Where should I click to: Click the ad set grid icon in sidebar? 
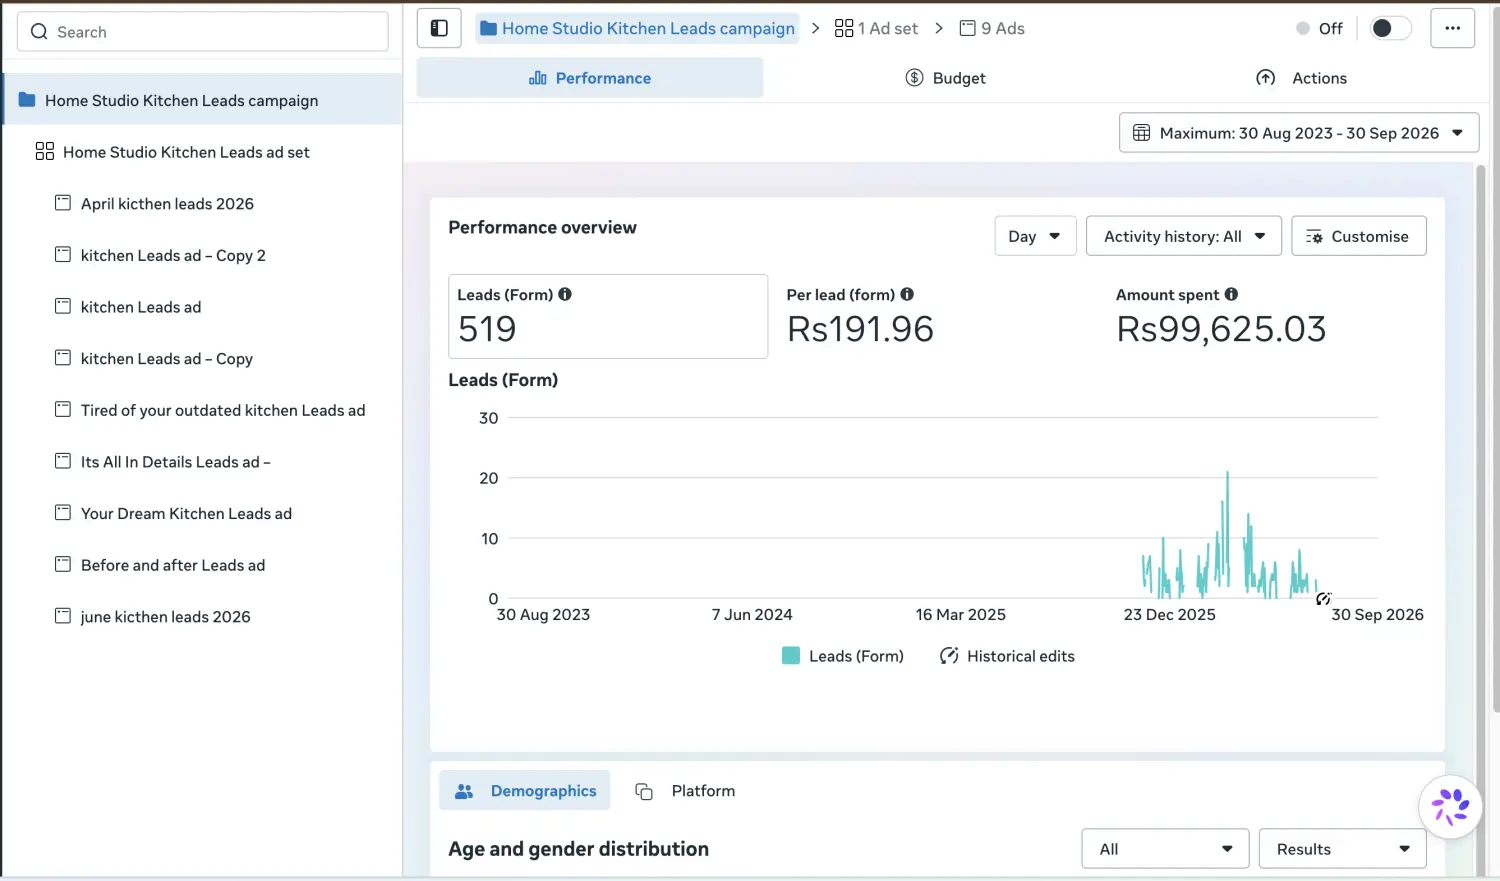44,151
